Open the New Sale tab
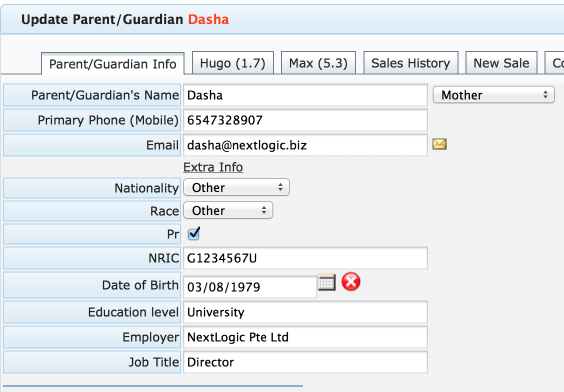This screenshot has width=564, height=392. click(x=501, y=63)
